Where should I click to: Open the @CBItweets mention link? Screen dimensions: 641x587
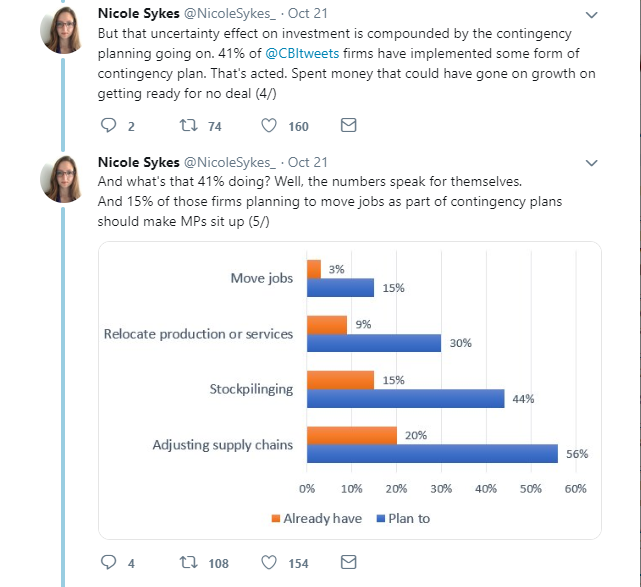(302, 54)
